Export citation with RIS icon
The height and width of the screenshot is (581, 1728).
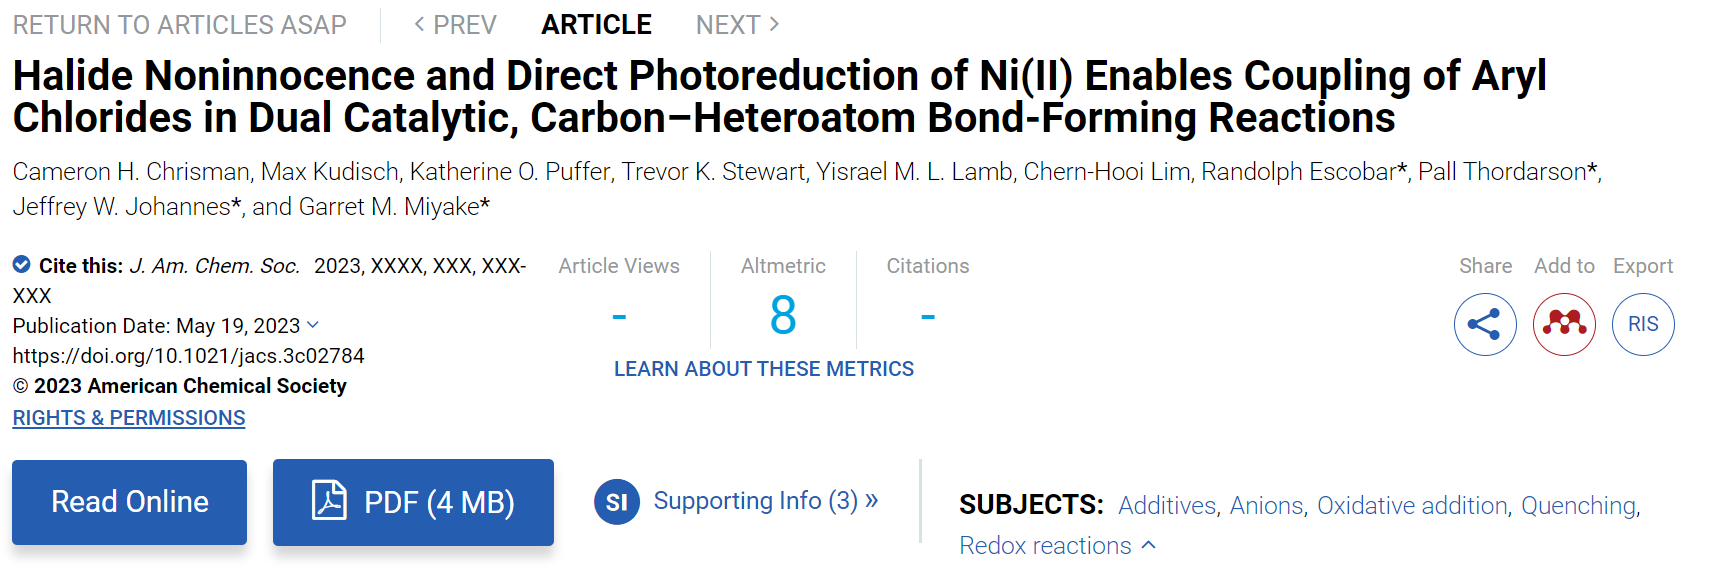point(1643,324)
